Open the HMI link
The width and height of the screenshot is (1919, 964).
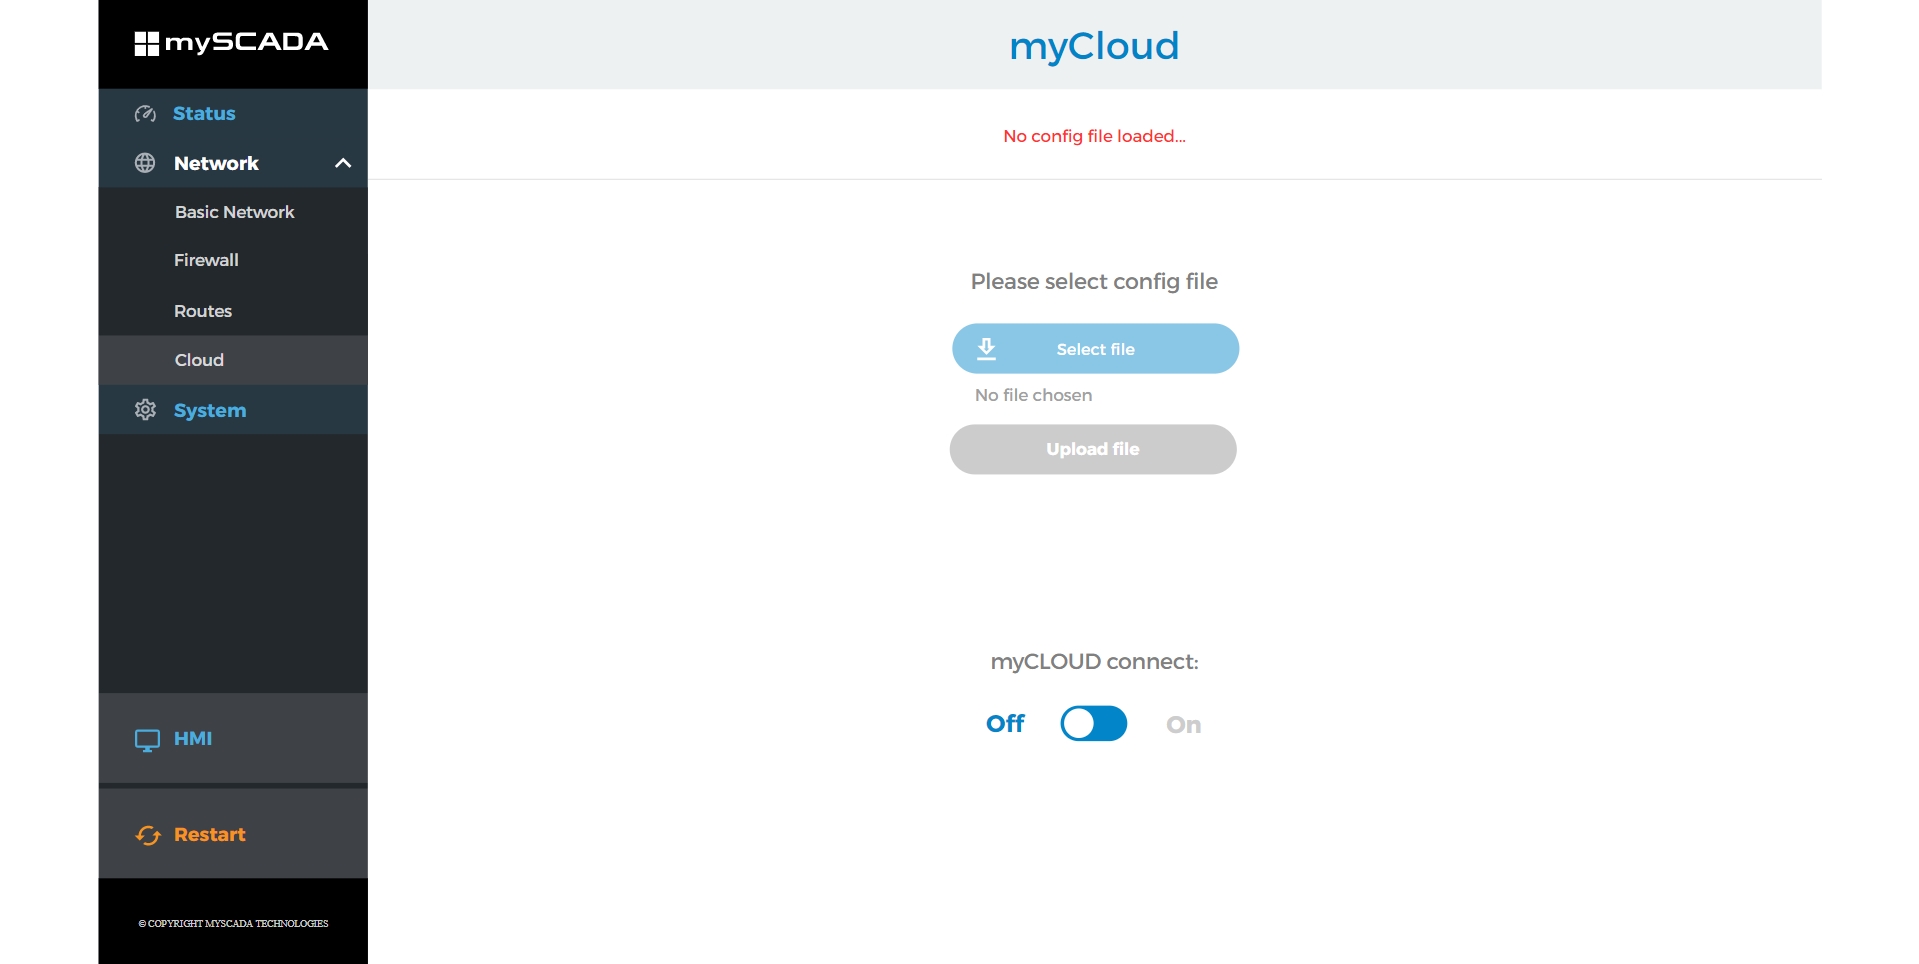(193, 738)
